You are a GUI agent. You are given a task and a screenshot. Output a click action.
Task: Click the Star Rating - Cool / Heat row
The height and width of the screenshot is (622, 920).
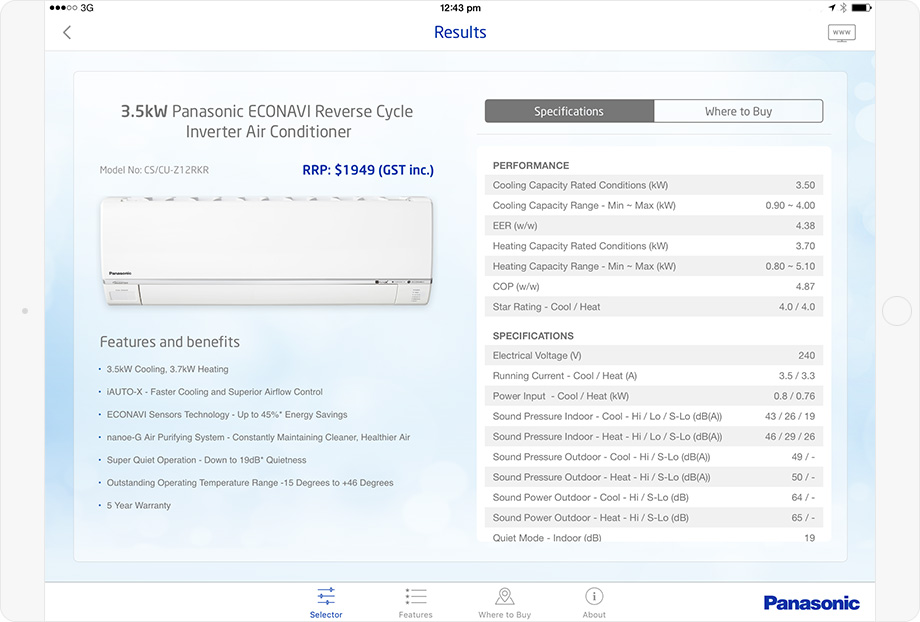pos(654,306)
